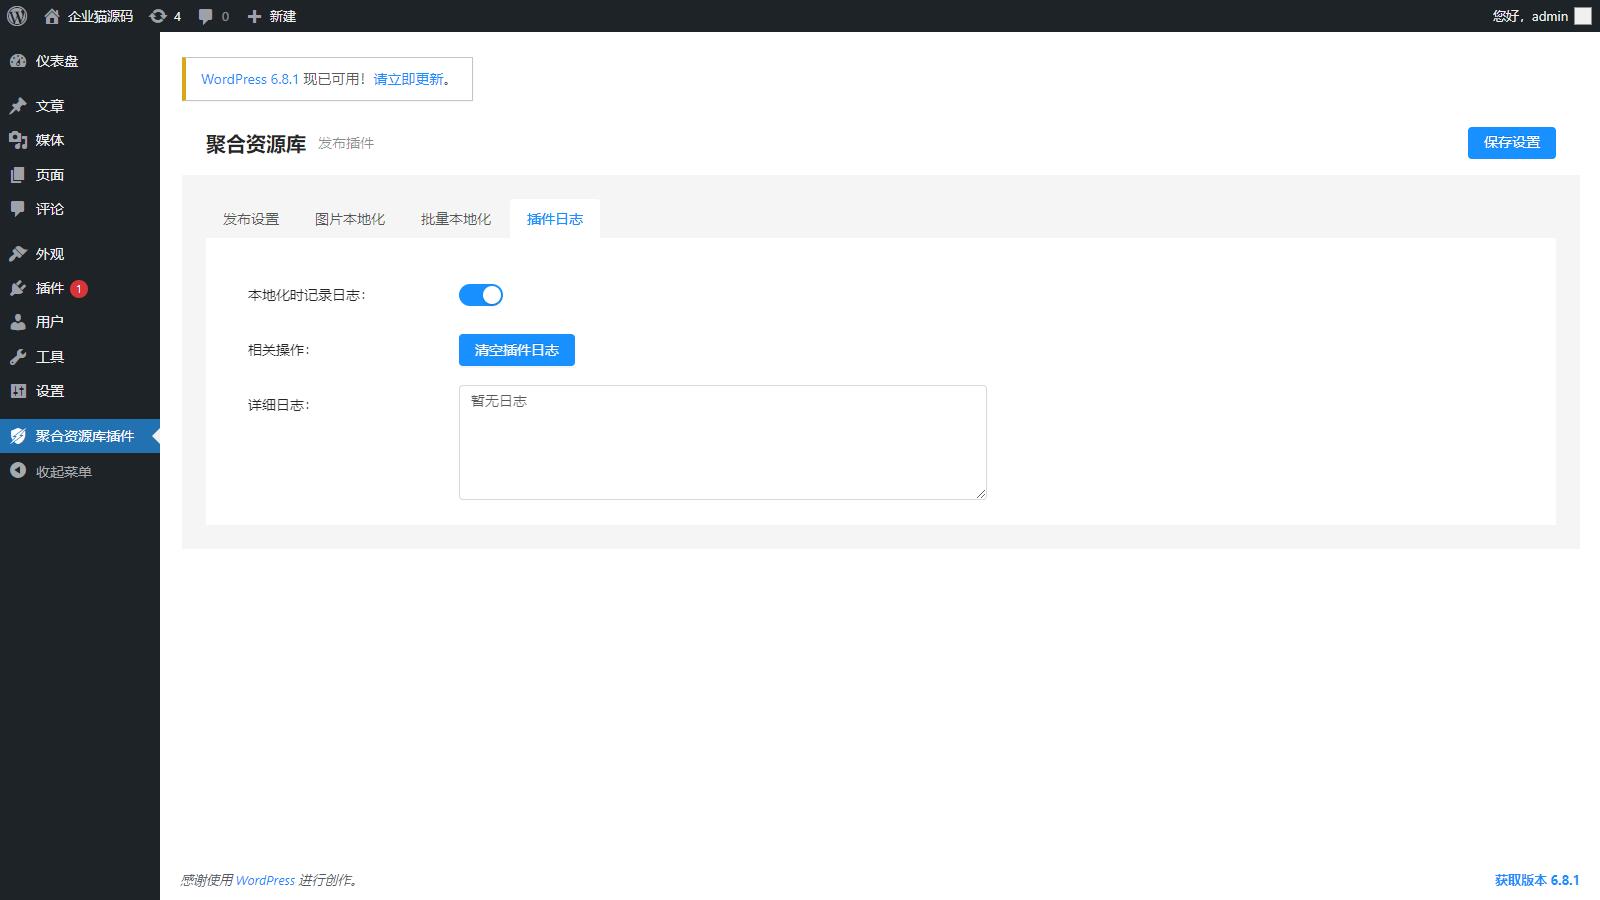Open the 外观 appearance menu
Screen dimensions: 1600x900
pyautogui.click(x=49, y=254)
